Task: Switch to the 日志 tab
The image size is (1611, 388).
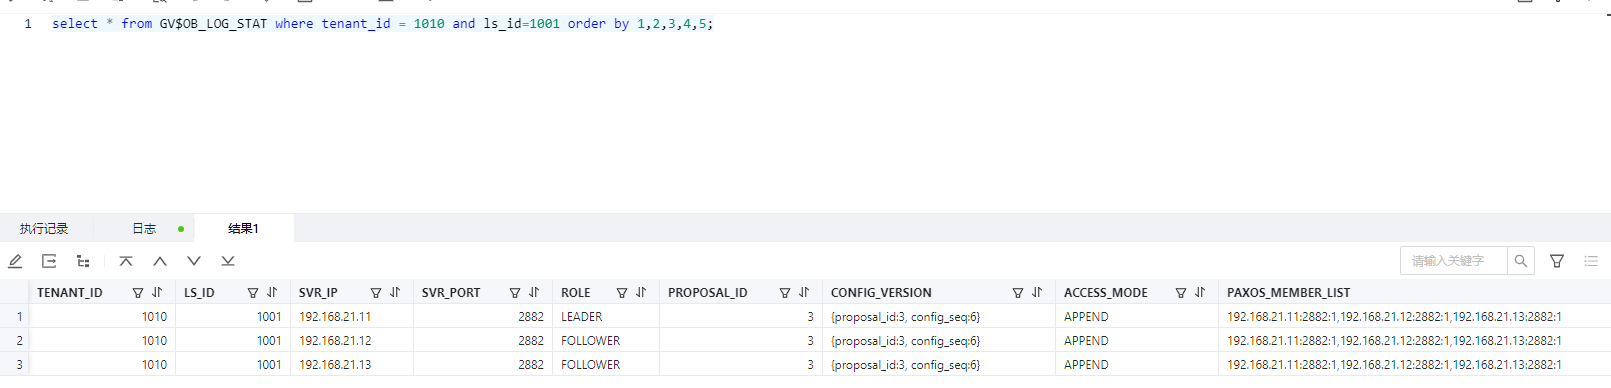Action: [x=144, y=229]
